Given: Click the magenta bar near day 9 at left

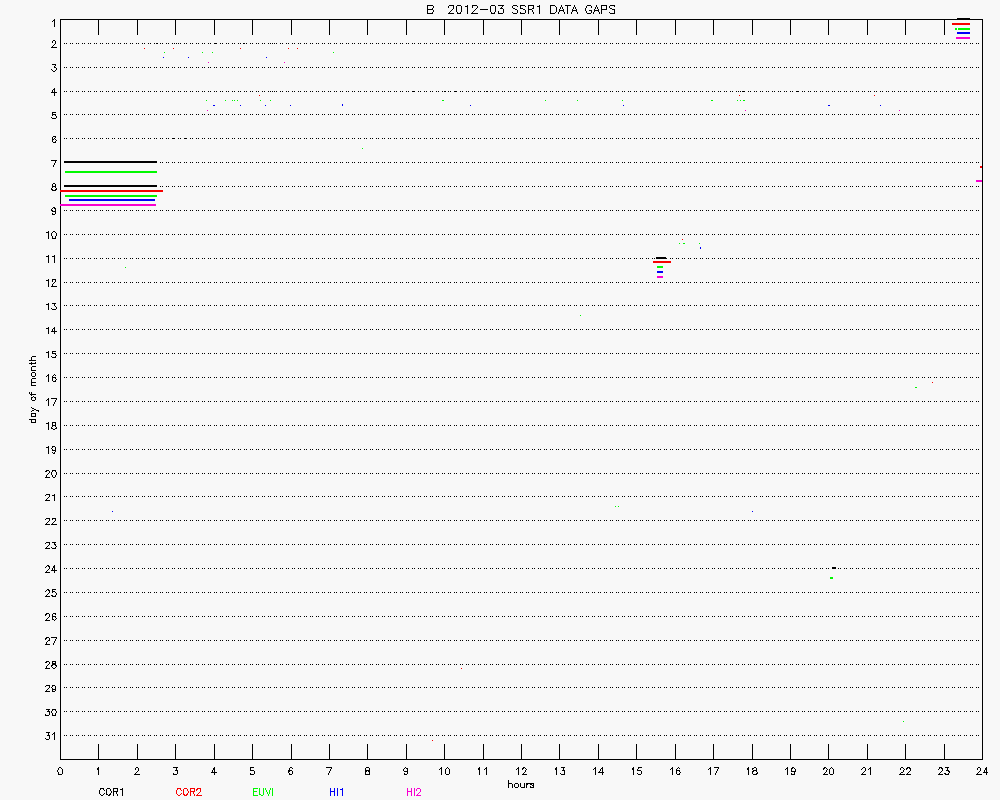Looking at the screenshot, I should 108,204.
